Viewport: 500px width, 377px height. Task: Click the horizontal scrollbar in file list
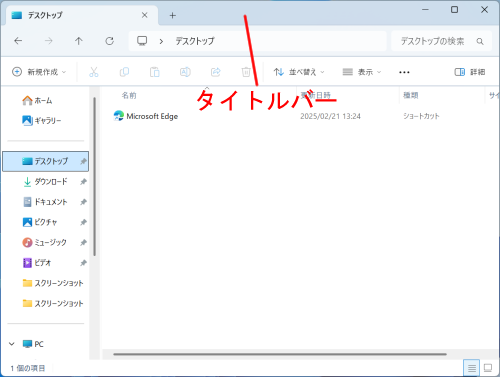point(280,354)
